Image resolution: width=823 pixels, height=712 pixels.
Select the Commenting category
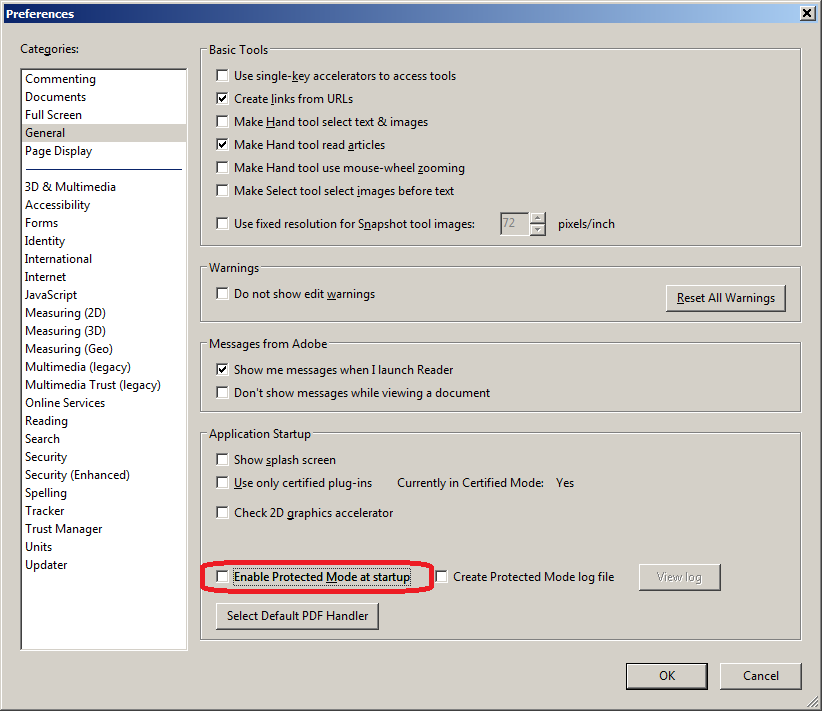tap(104, 79)
